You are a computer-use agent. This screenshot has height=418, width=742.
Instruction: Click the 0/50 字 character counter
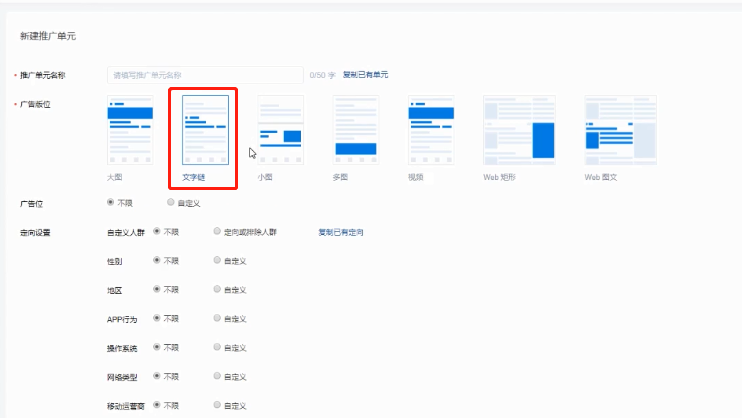point(322,75)
